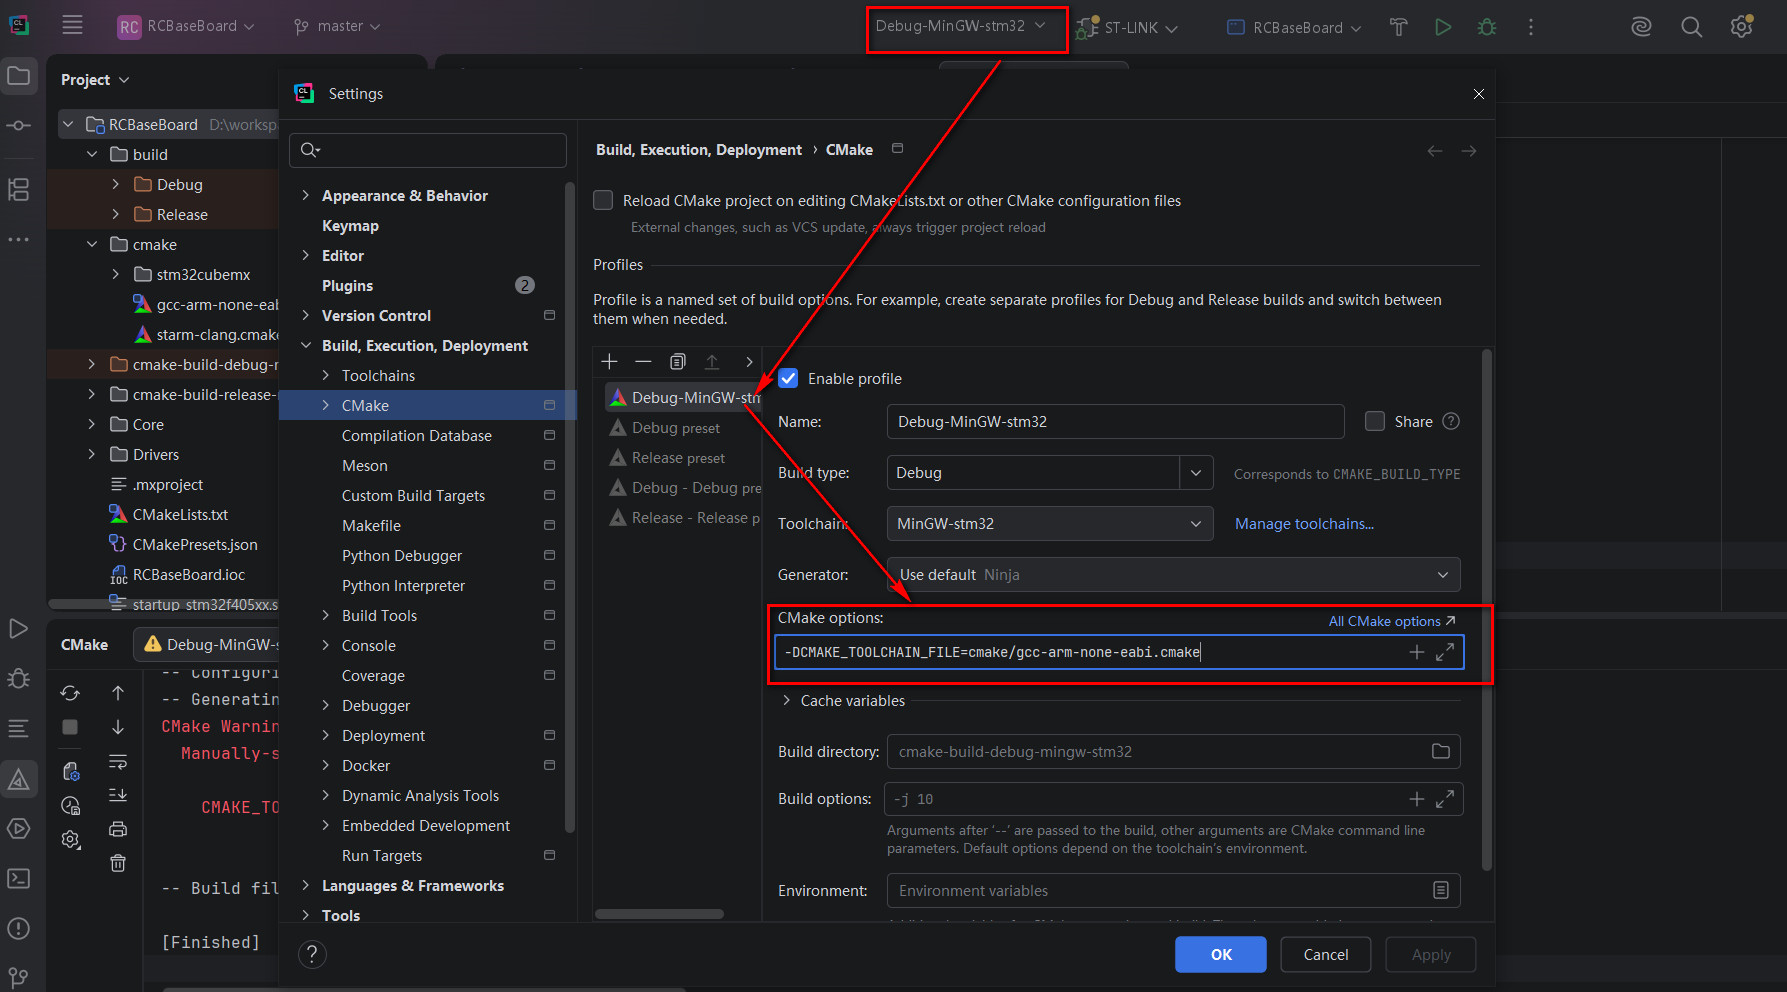Click the profile details vertical scrollbar
Viewport: 1787px width, 992px height.
(x=1486, y=610)
